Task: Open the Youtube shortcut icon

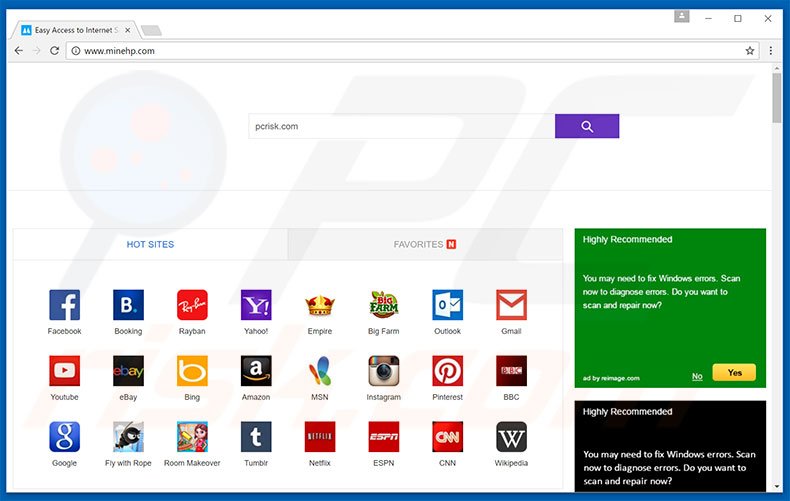Action: coord(64,371)
